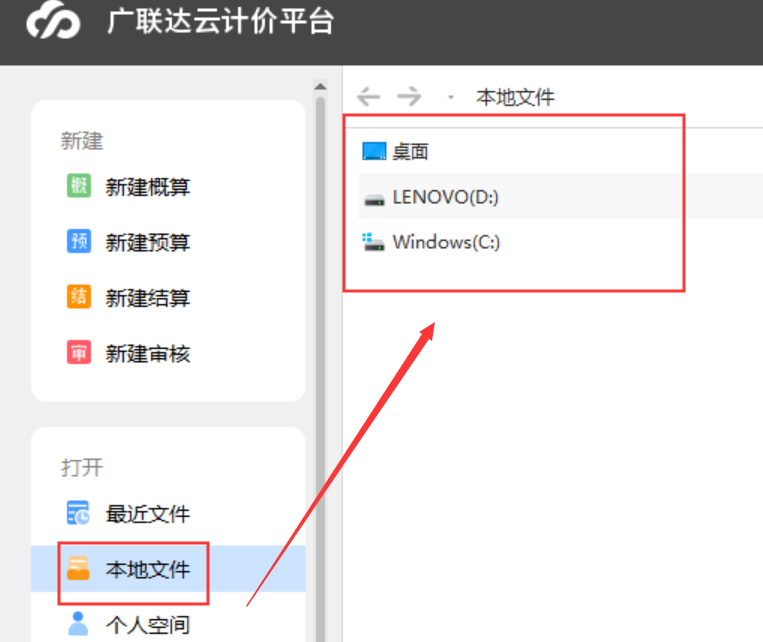This screenshot has width=763, height=642.
Task: Click the sidebar vertical scrollbar track
Action: (x=320, y=369)
